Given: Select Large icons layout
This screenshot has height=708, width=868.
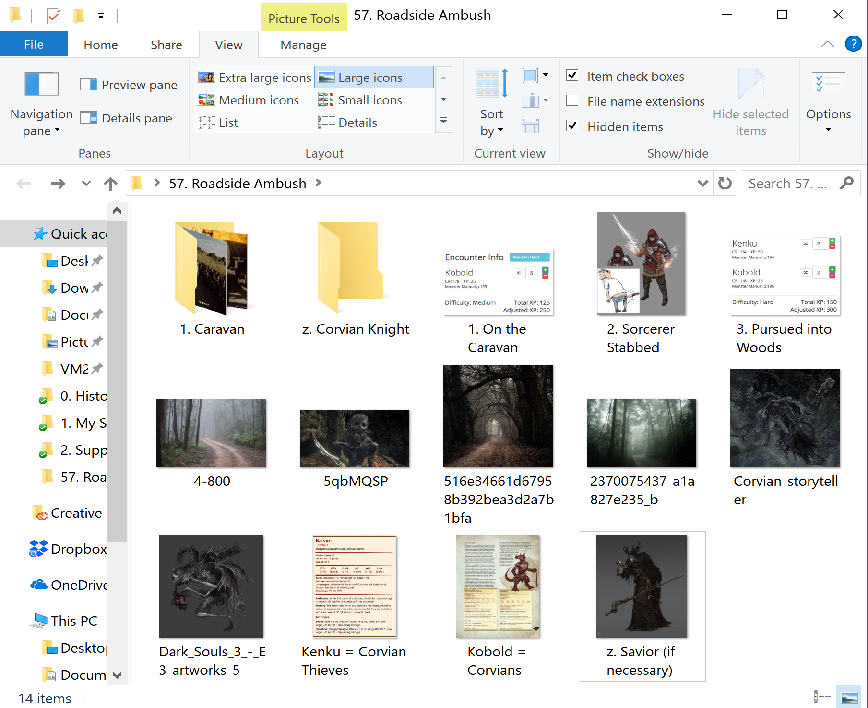Looking at the screenshot, I should click(374, 77).
